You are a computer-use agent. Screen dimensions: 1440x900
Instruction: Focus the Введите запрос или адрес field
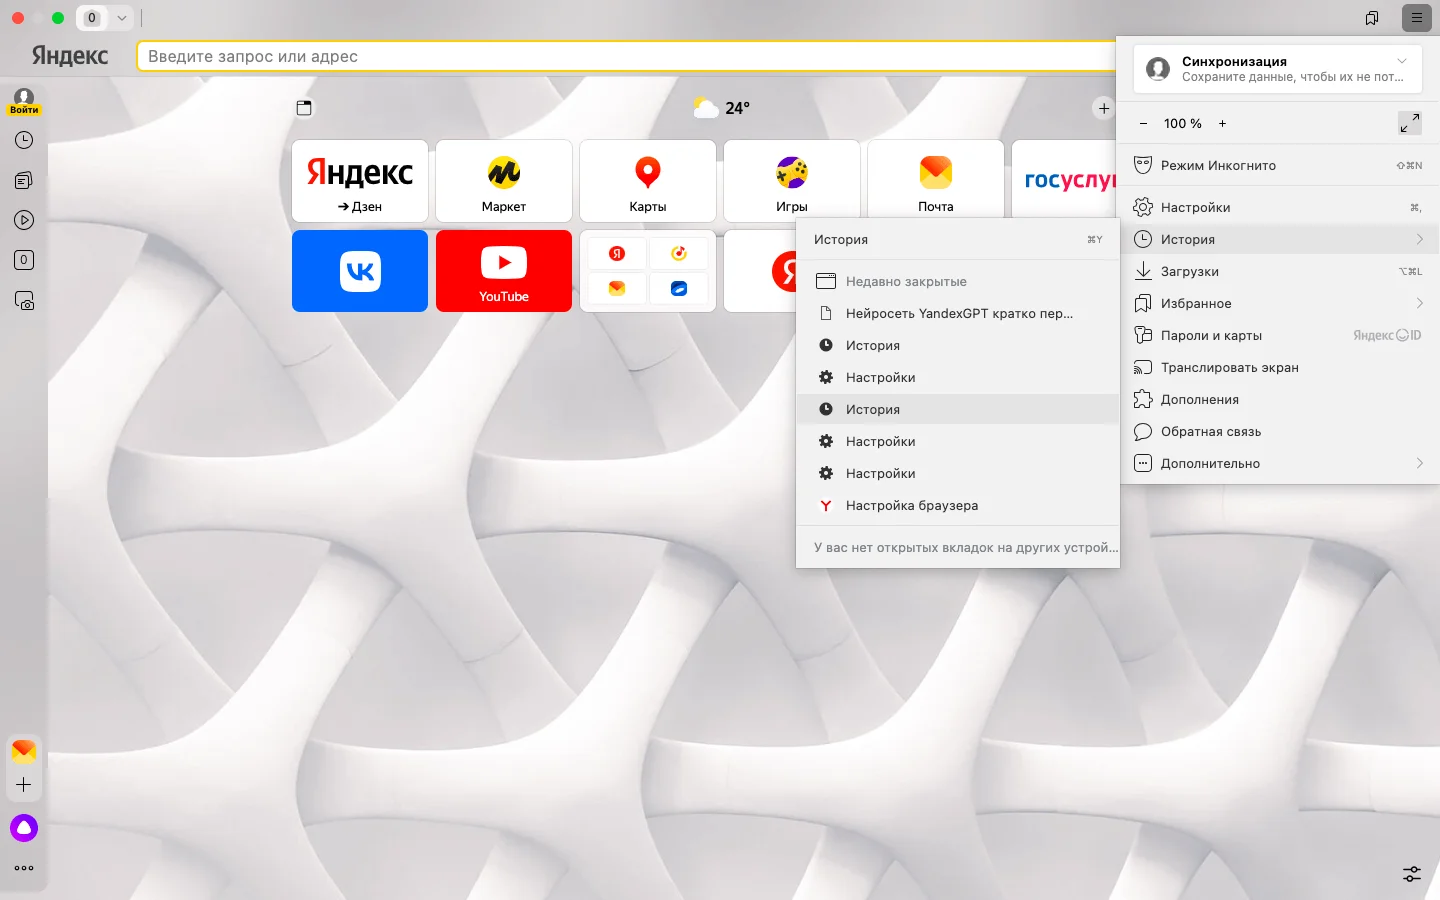[626, 57]
